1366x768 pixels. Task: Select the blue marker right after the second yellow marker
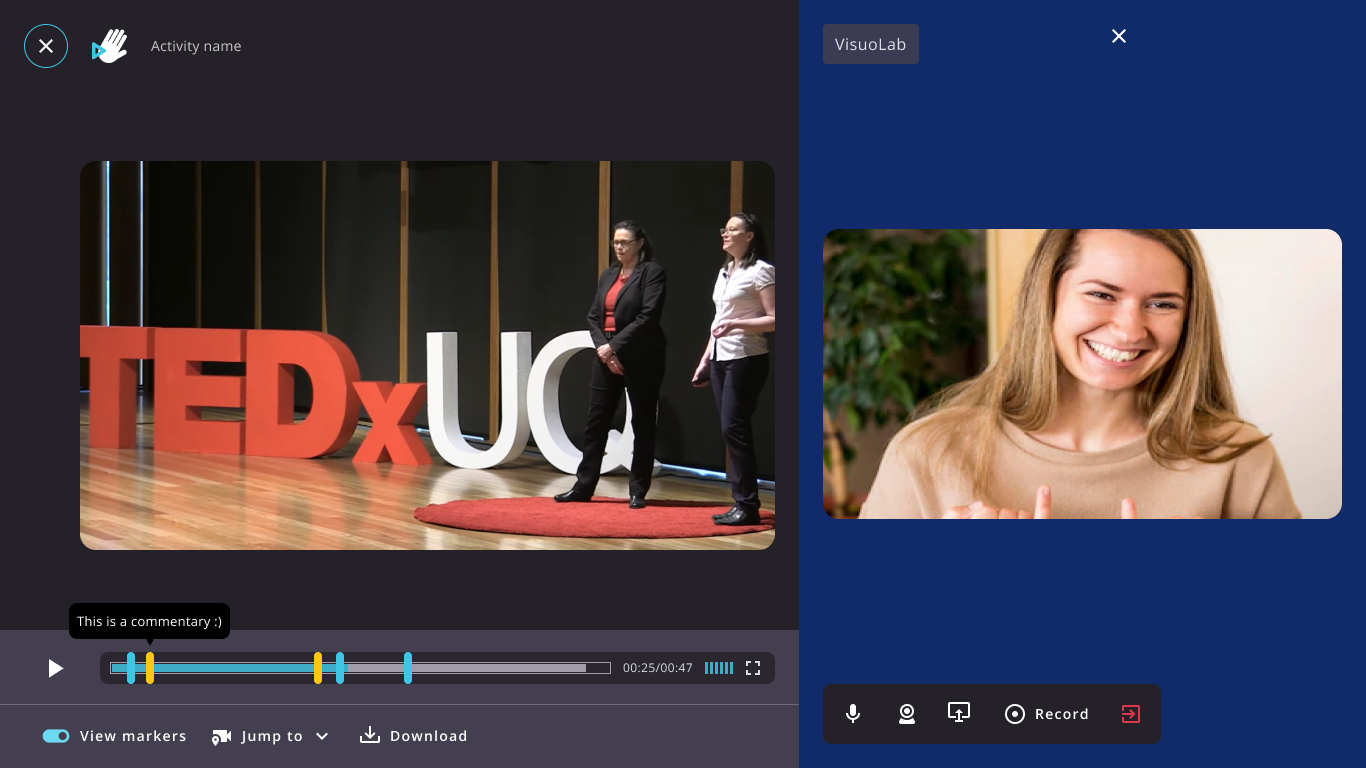[340, 668]
